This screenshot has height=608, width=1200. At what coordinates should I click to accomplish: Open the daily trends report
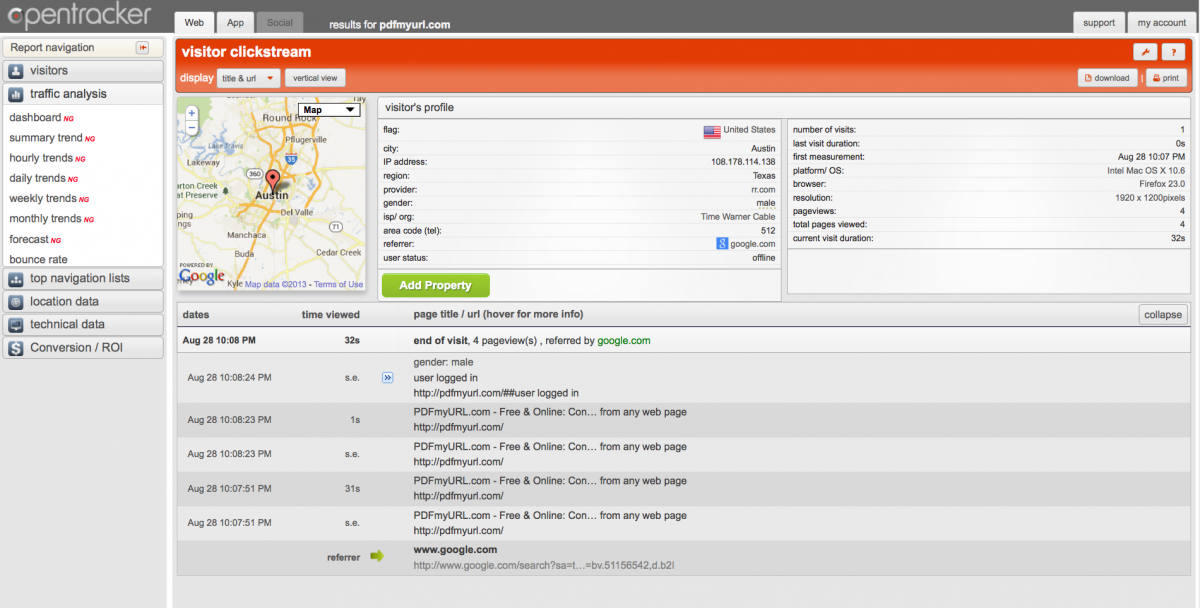(x=38, y=178)
